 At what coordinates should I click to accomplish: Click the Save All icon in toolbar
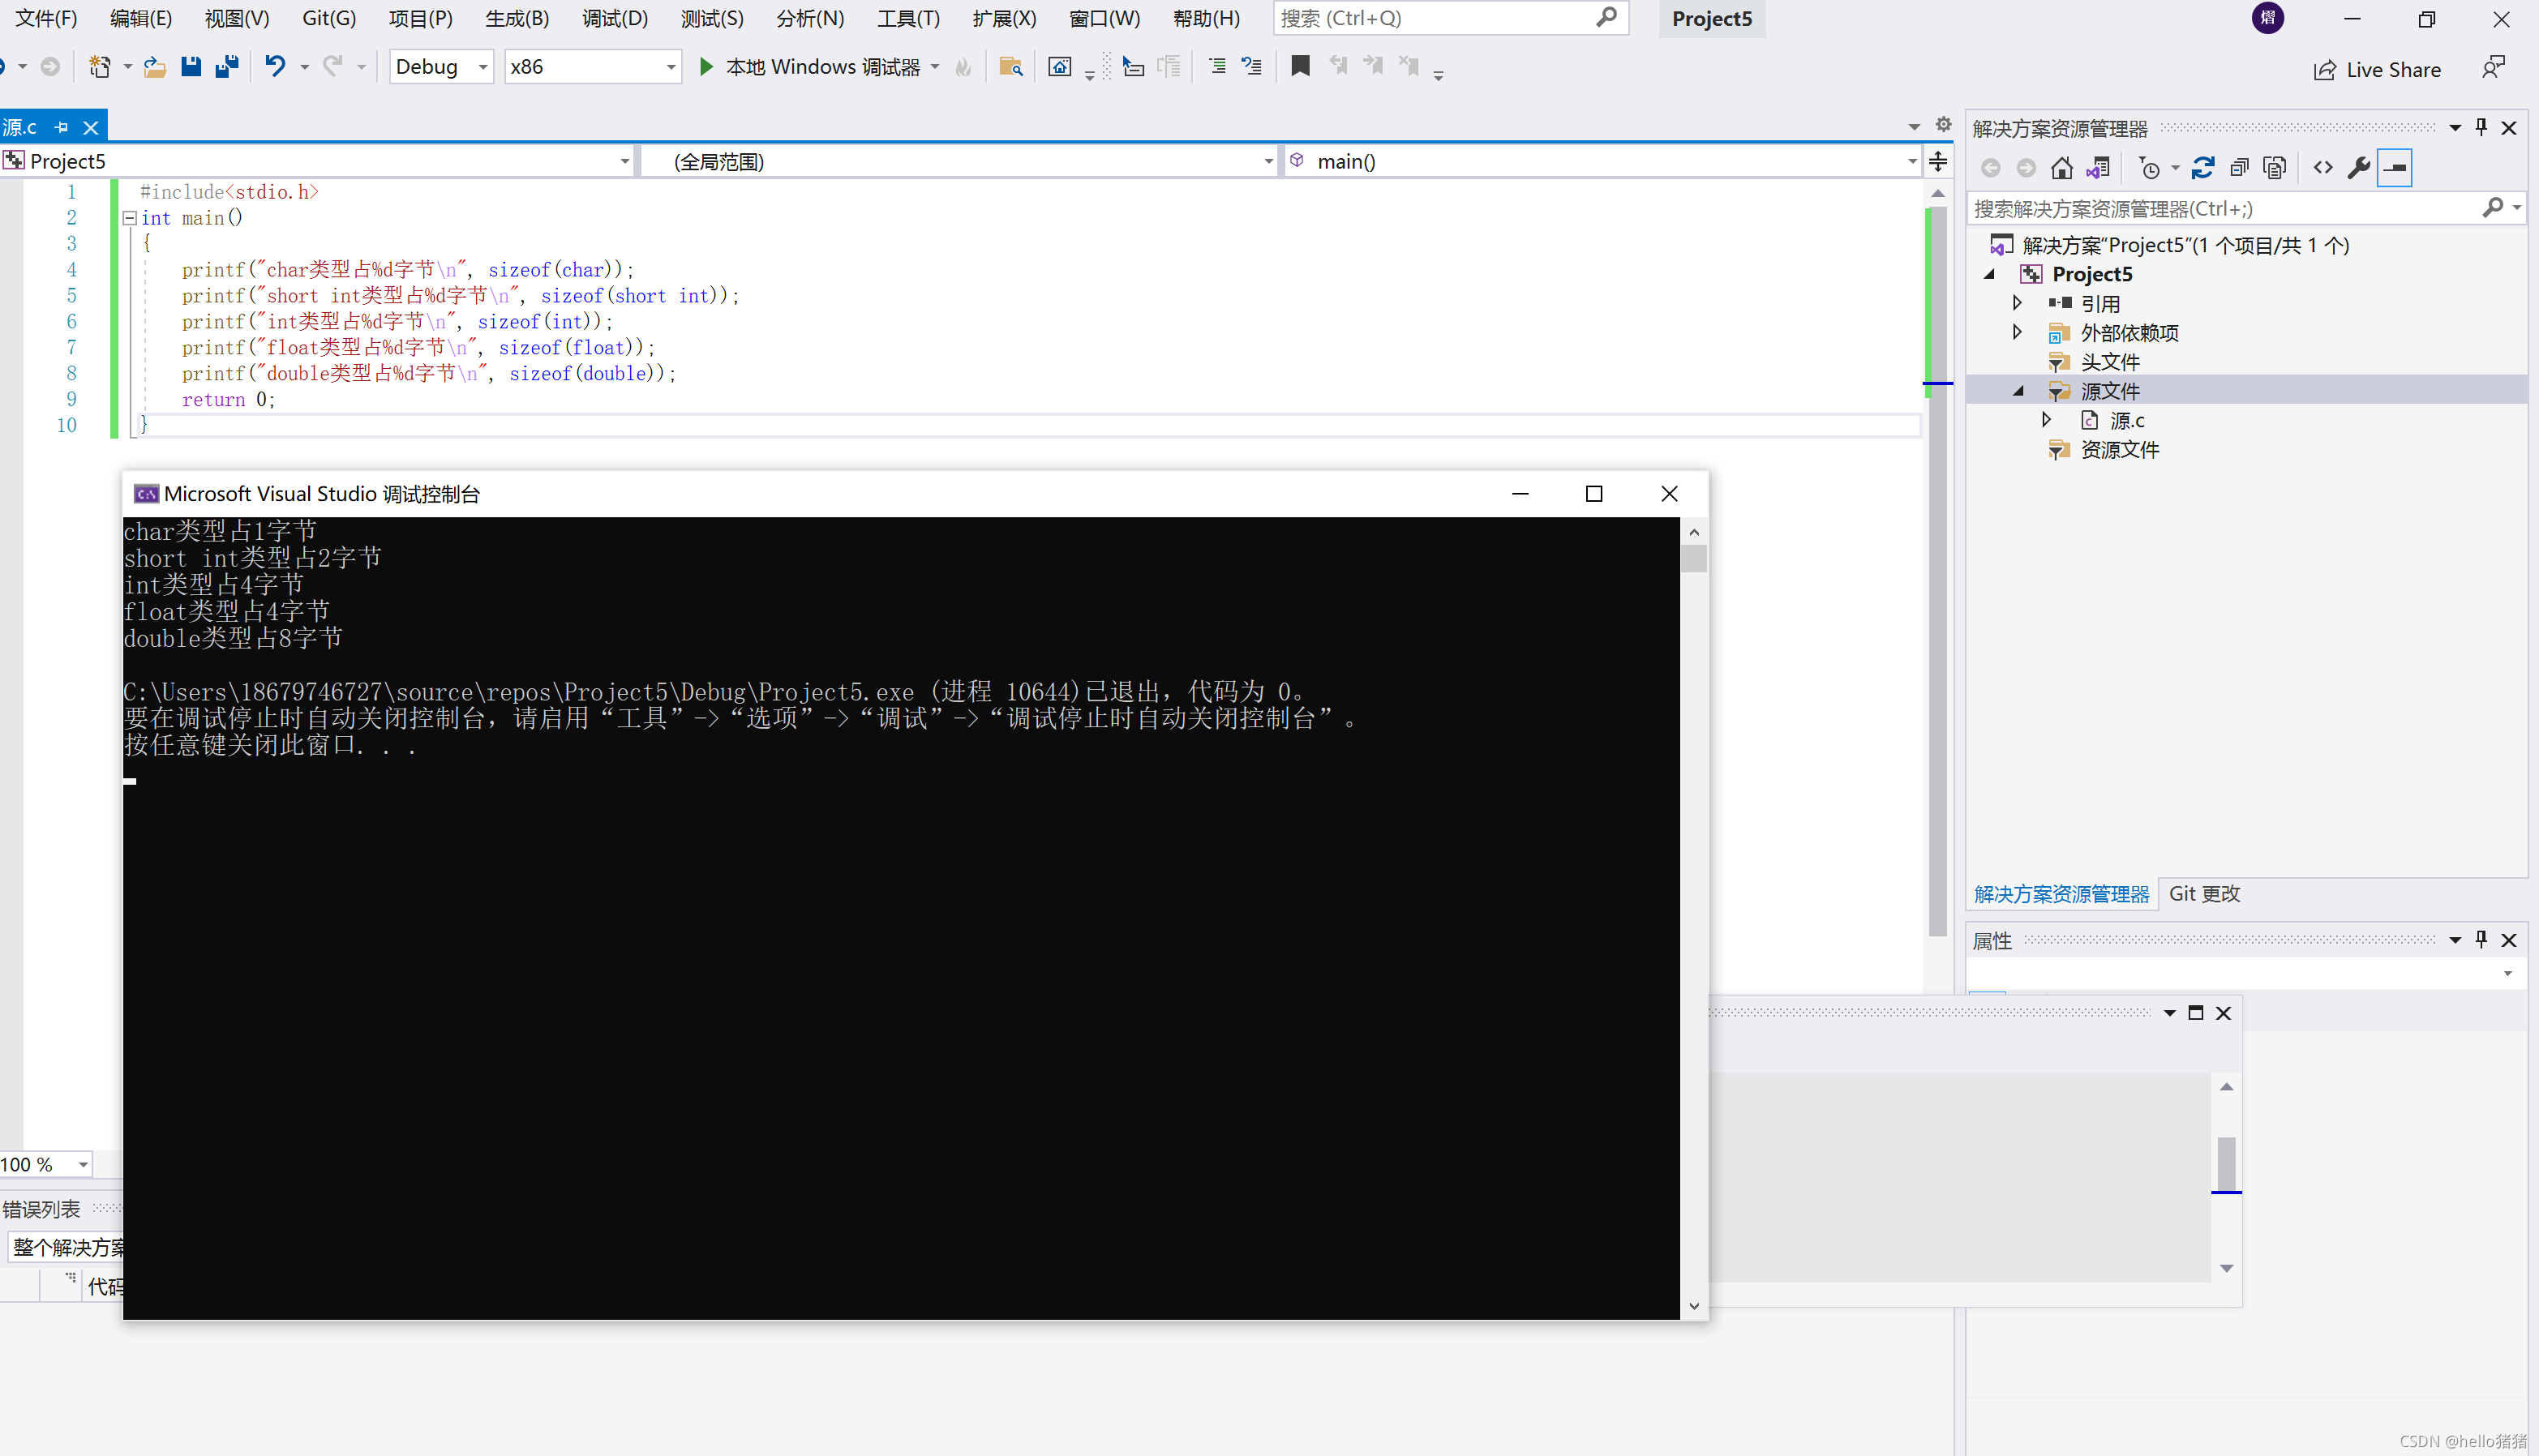(x=227, y=67)
